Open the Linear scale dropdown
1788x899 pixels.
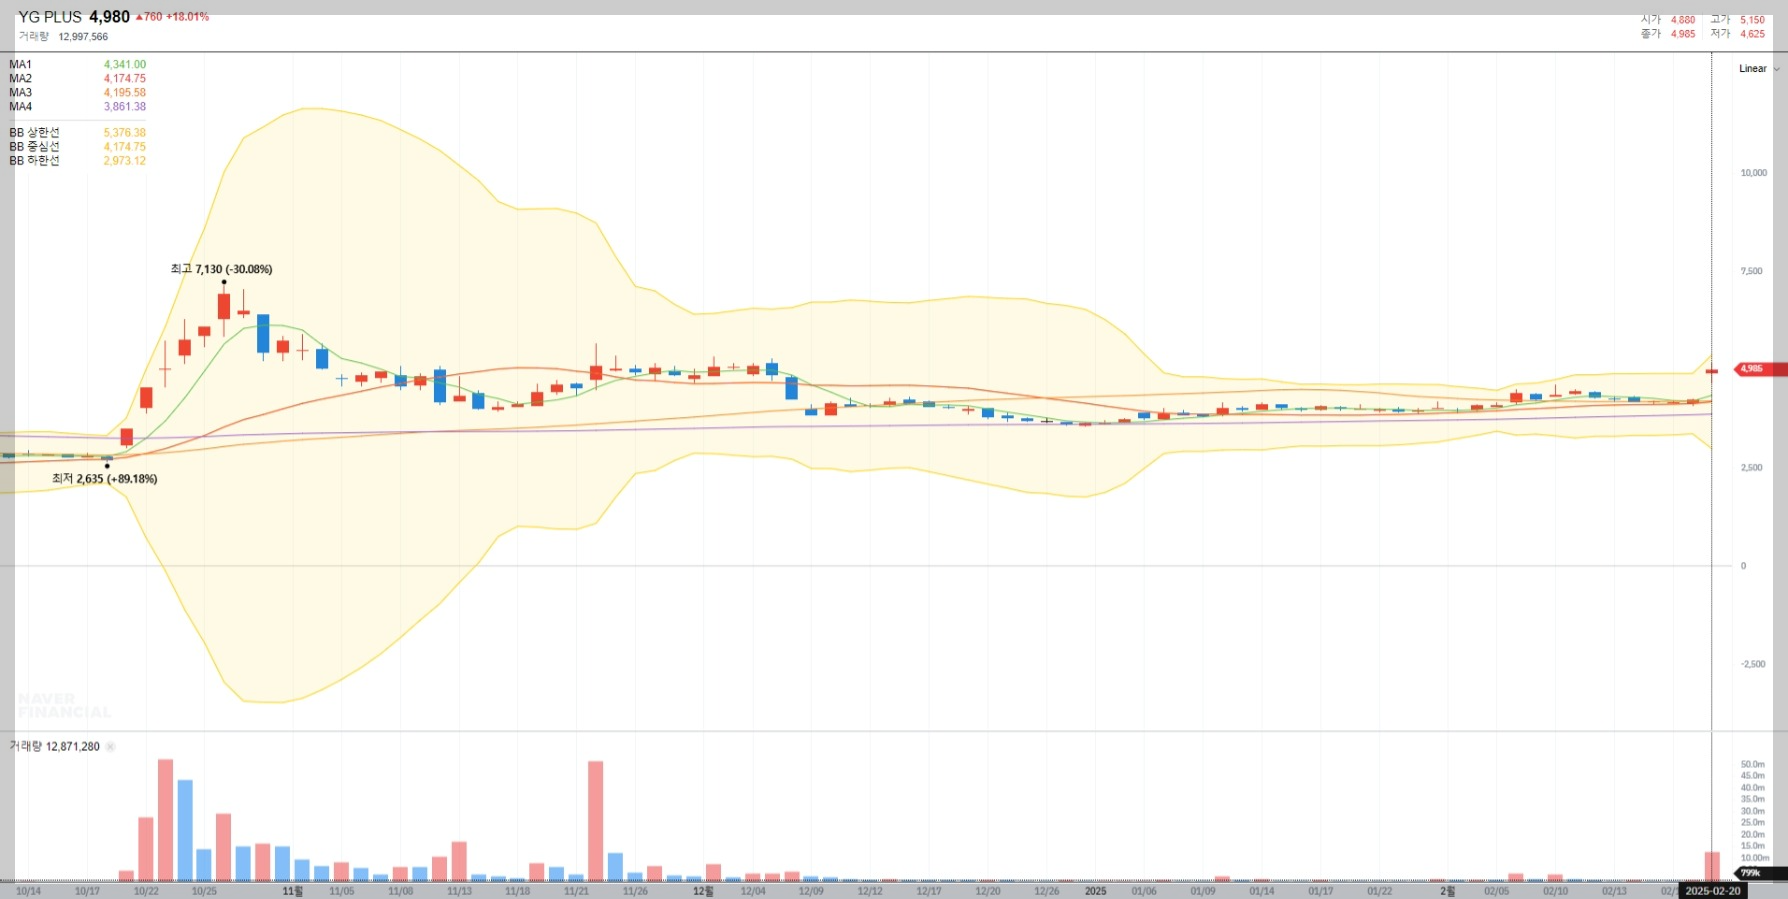(1759, 69)
